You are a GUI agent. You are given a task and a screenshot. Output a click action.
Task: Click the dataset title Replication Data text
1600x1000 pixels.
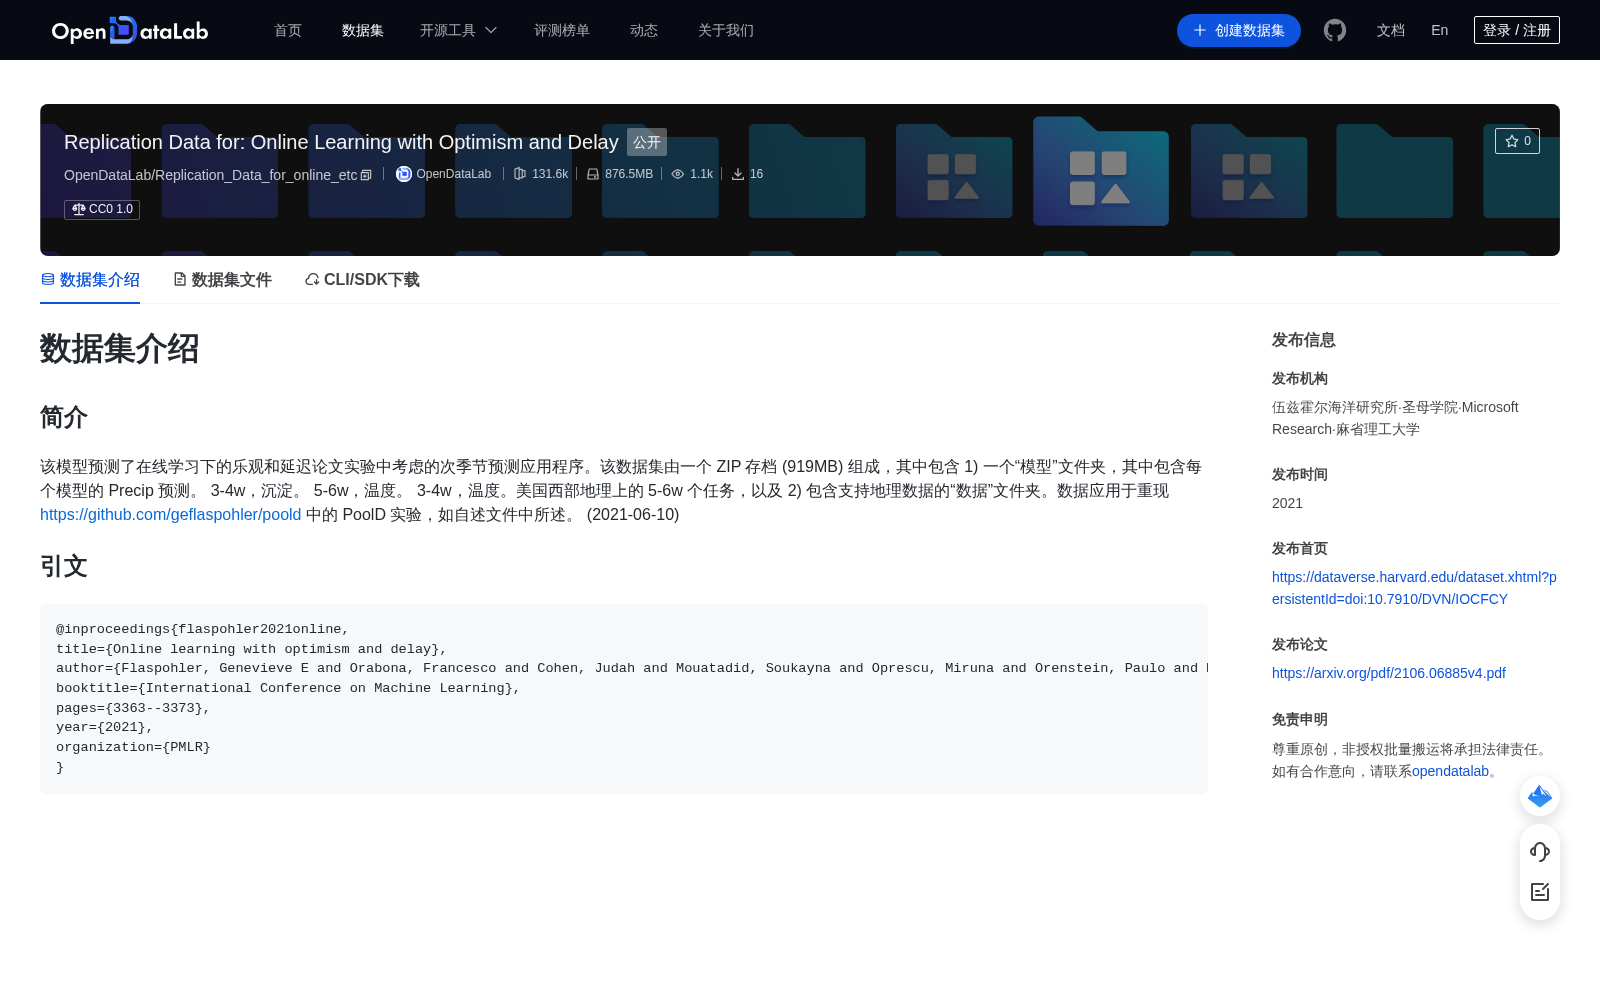coord(341,142)
